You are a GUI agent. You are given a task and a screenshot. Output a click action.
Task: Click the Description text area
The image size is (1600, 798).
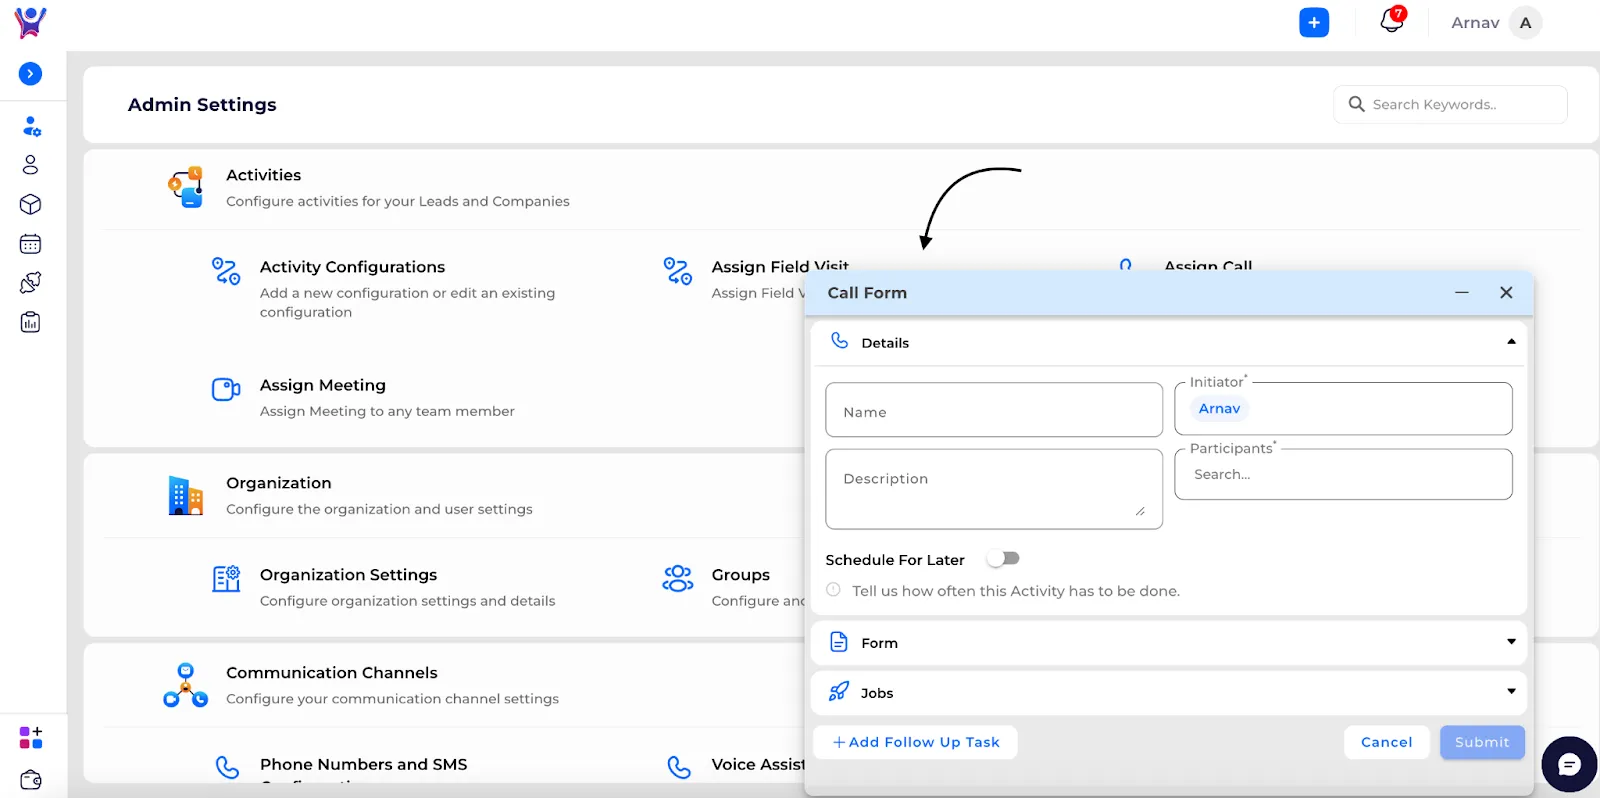pos(994,489)
